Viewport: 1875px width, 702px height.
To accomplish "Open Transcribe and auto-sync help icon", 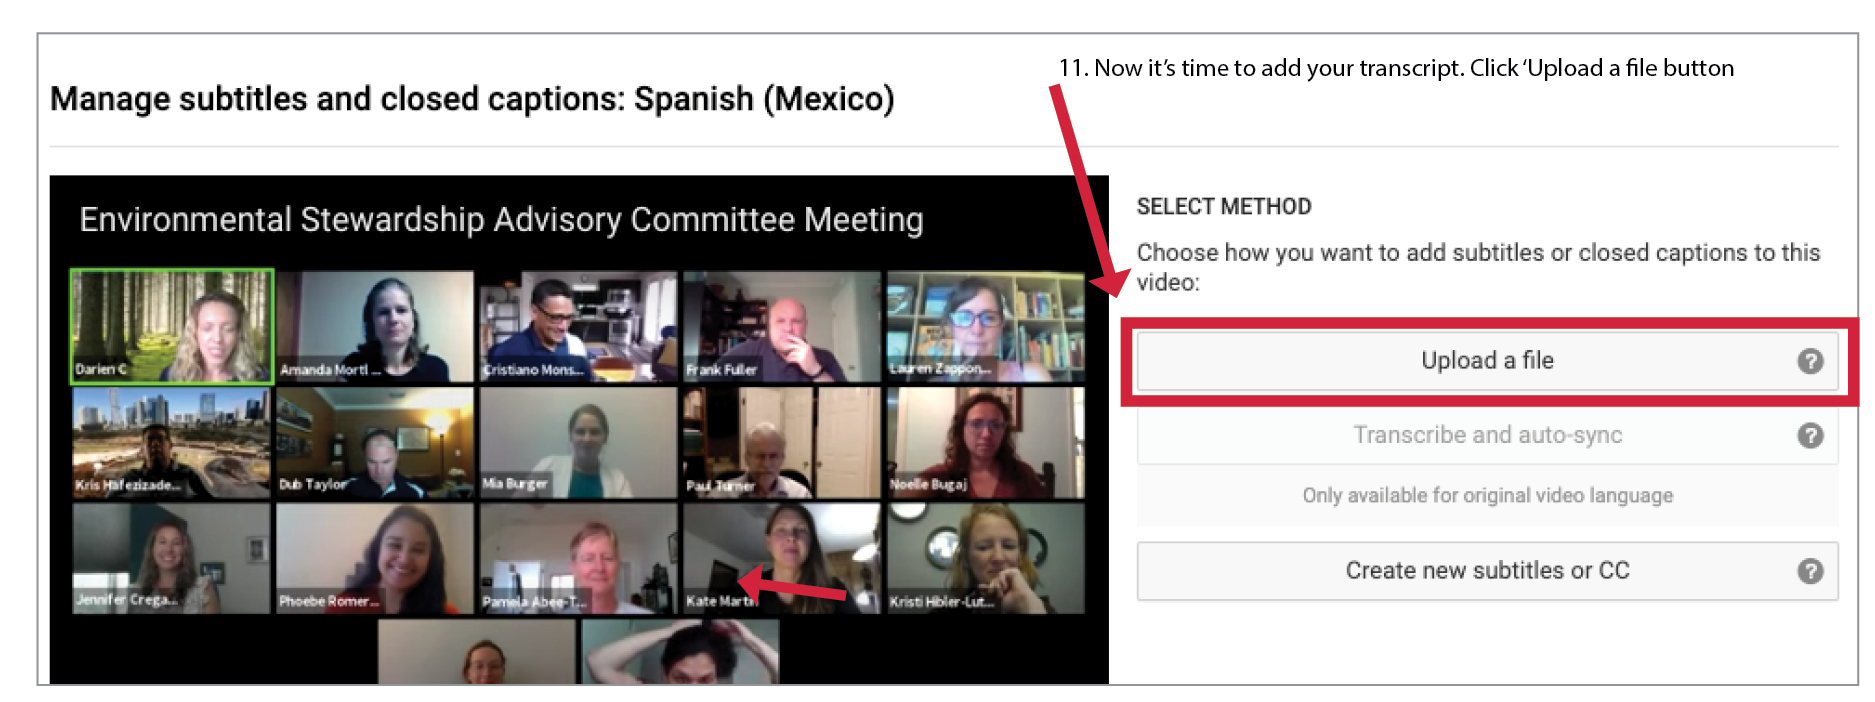I will [x=1810, y=435].
